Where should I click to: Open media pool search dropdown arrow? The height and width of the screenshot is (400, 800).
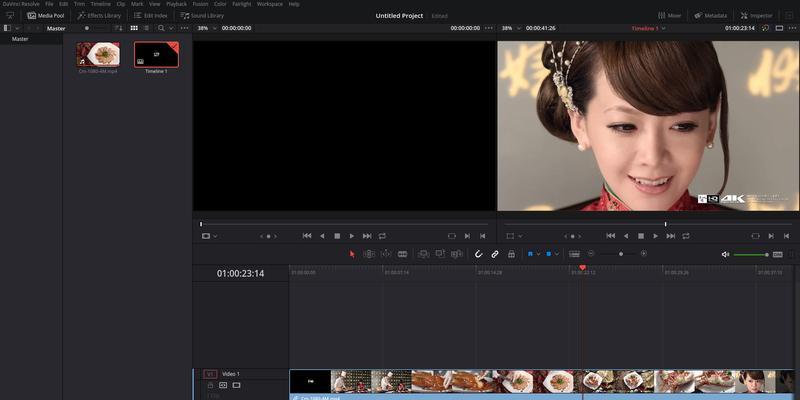tap(171, 29)
